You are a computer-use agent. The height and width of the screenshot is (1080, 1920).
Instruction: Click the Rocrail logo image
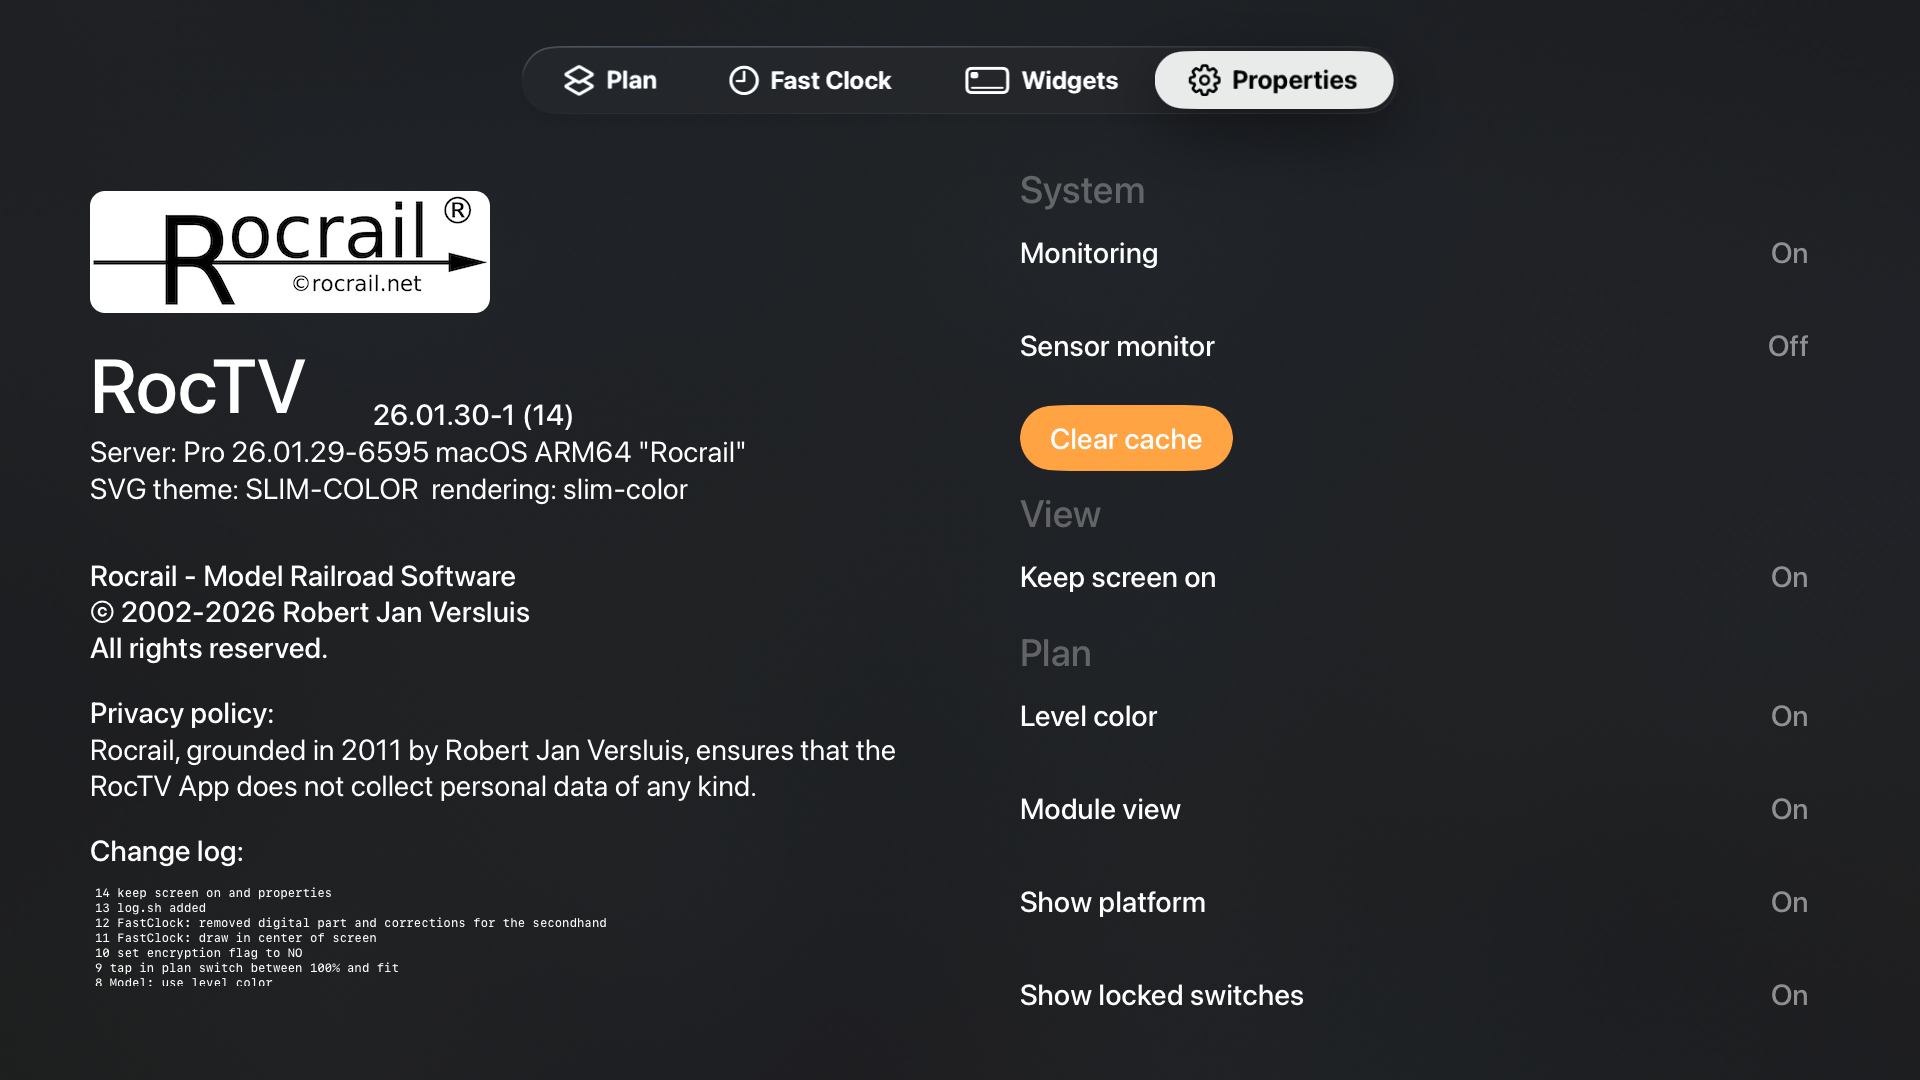pos(290,252)
